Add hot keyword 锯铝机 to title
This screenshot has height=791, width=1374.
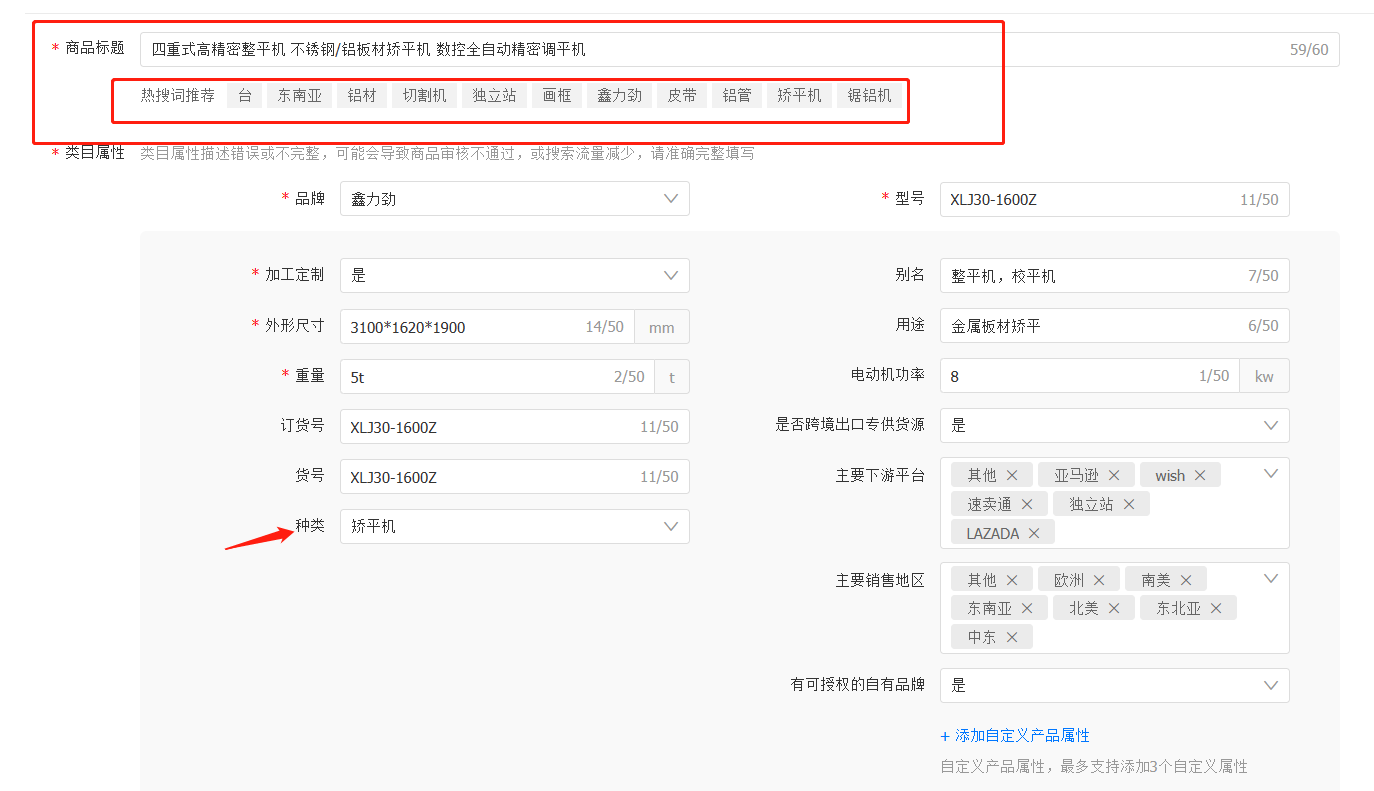coord(869,95)
